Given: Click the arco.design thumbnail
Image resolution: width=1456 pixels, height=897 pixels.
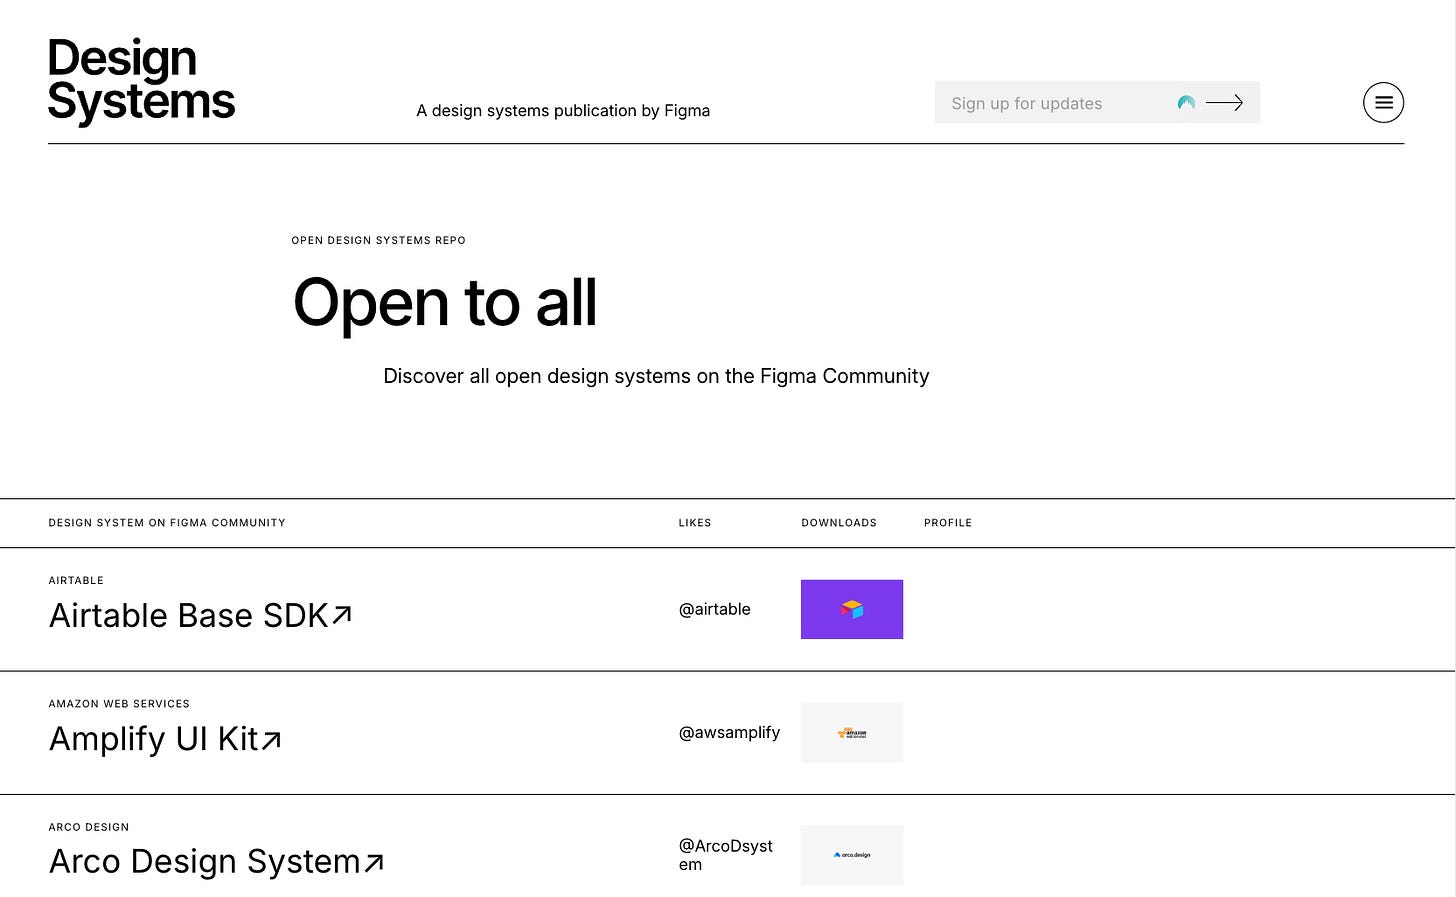Looking at the screenshot, I should coord(852,855).
